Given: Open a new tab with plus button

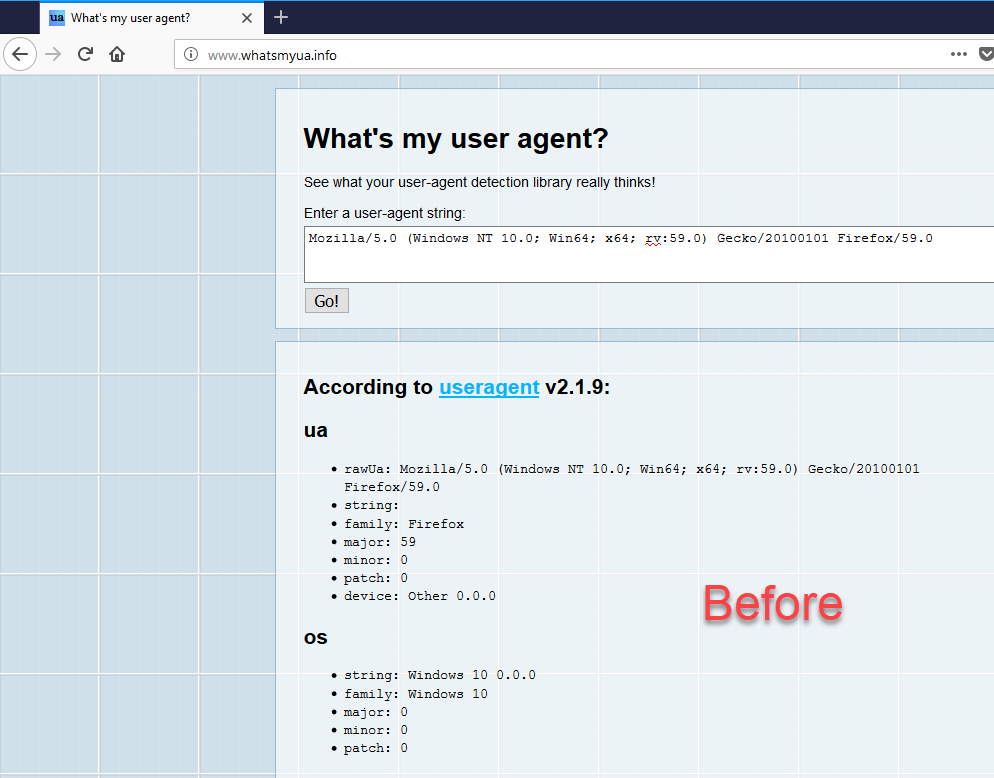Looking at the screenshot, I should click(x=281, y=17).
